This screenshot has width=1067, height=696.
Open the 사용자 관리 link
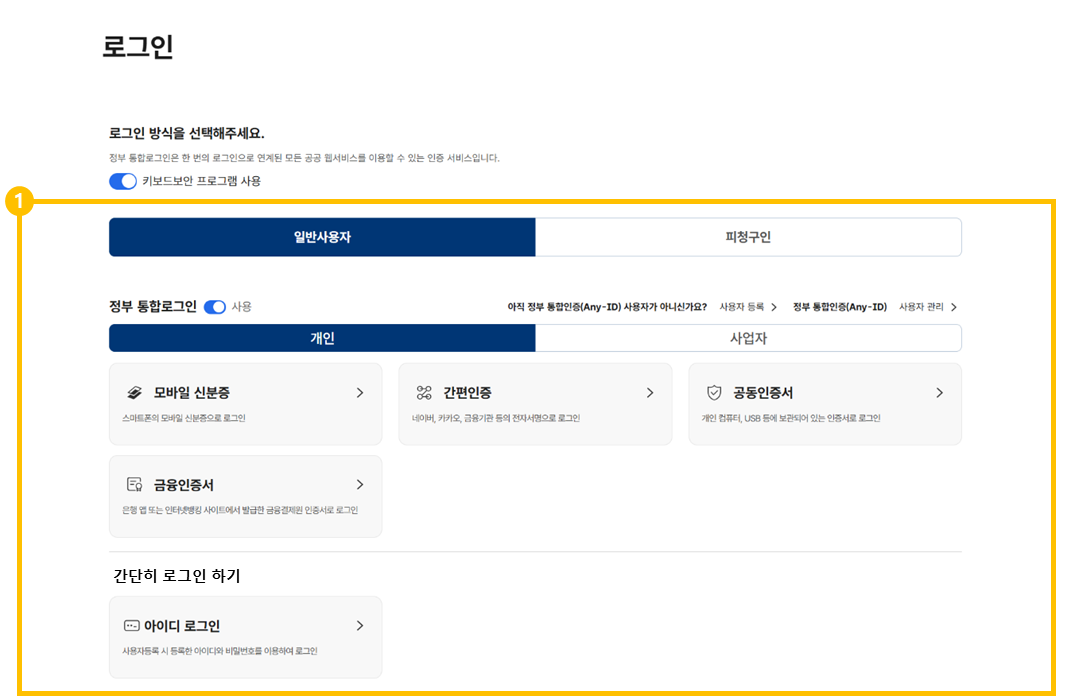click(x=921, y=307)
